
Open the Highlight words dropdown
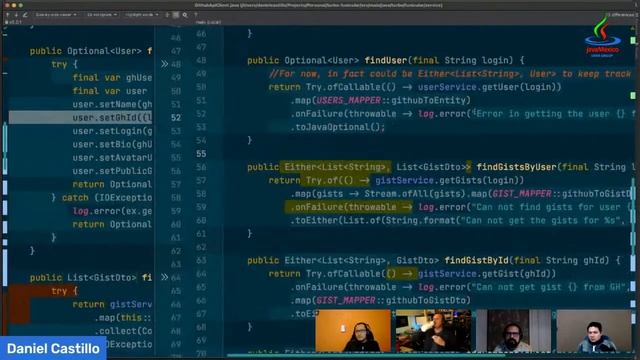(x=141, y=15)
